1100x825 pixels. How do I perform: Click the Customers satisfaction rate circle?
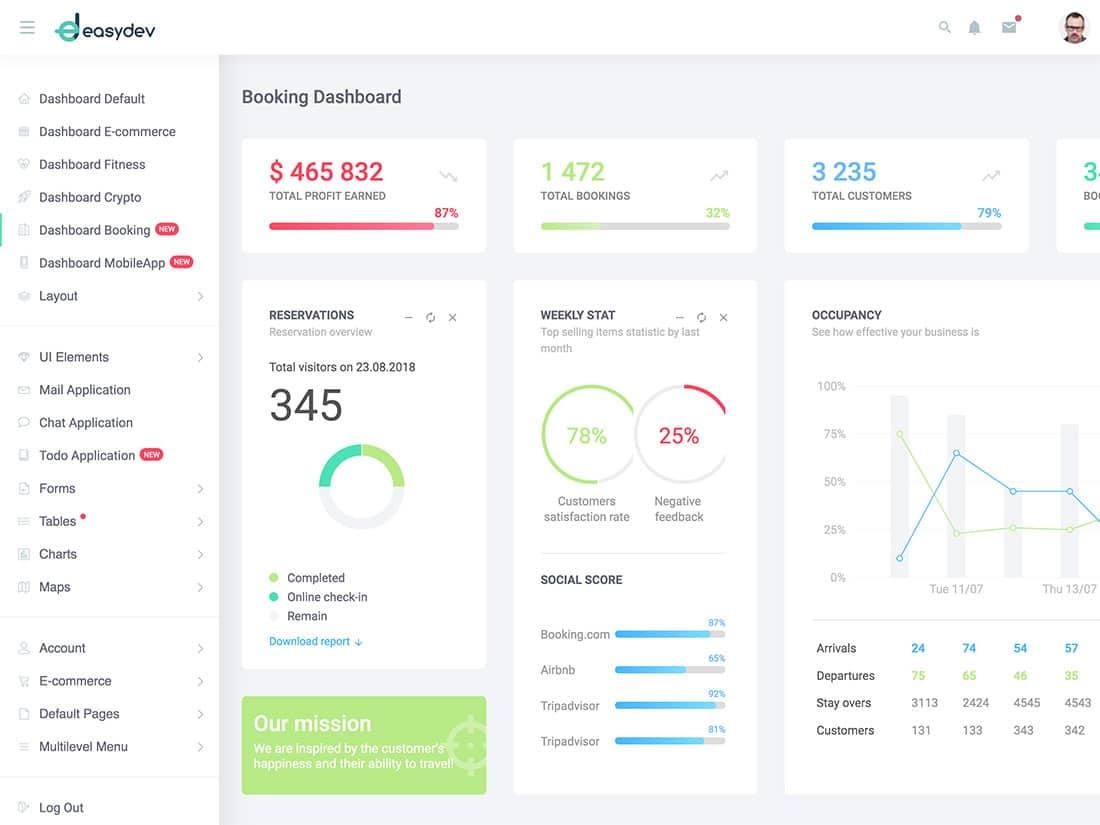[587, 434]
